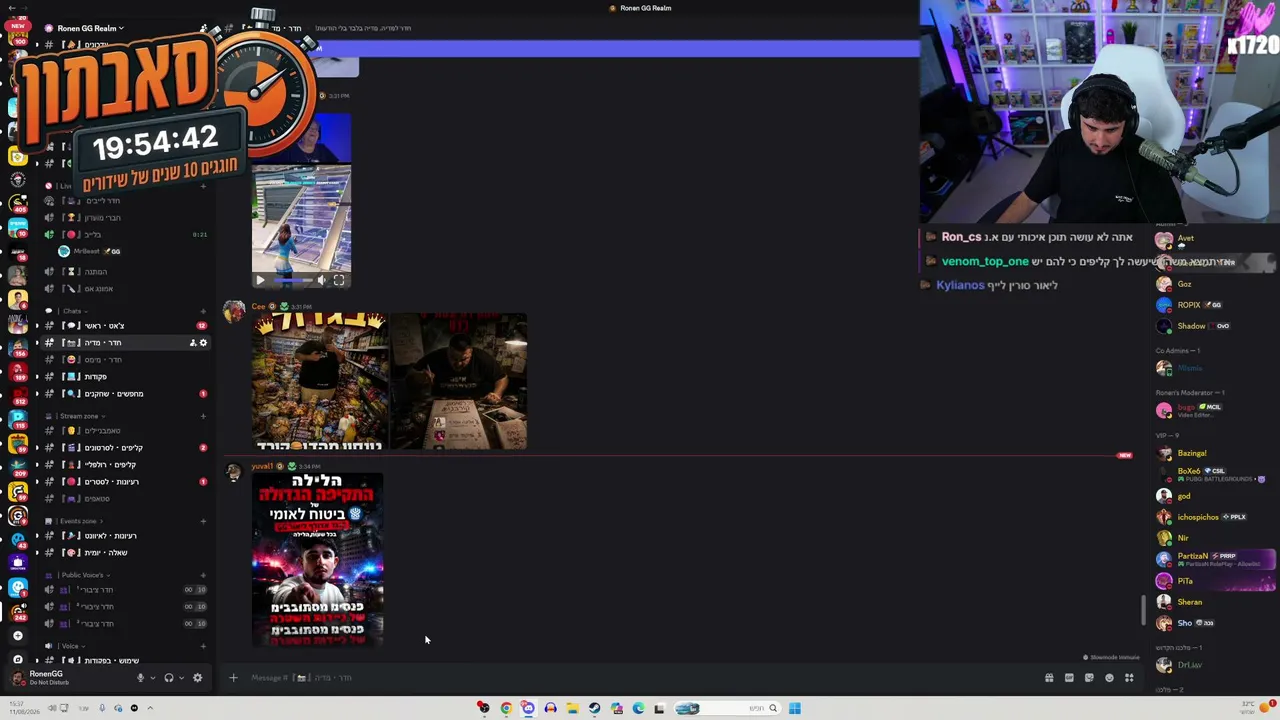Viewport: 1280px width, 720px height.
Task: Collapse the Events zone category
Action: [x=76, y=521]
